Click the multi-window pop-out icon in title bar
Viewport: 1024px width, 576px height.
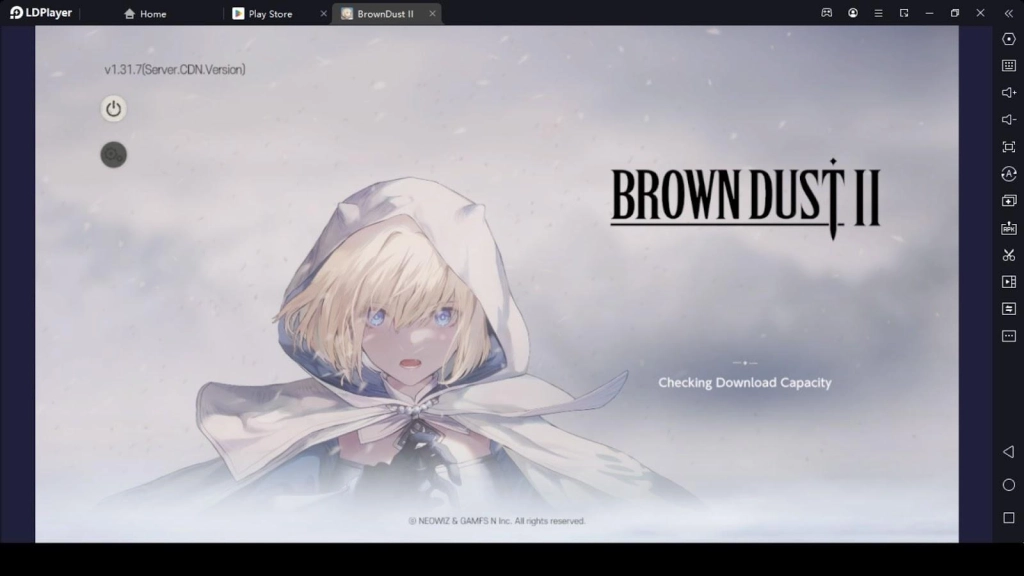pyautogui.click(x=904, y=13)
